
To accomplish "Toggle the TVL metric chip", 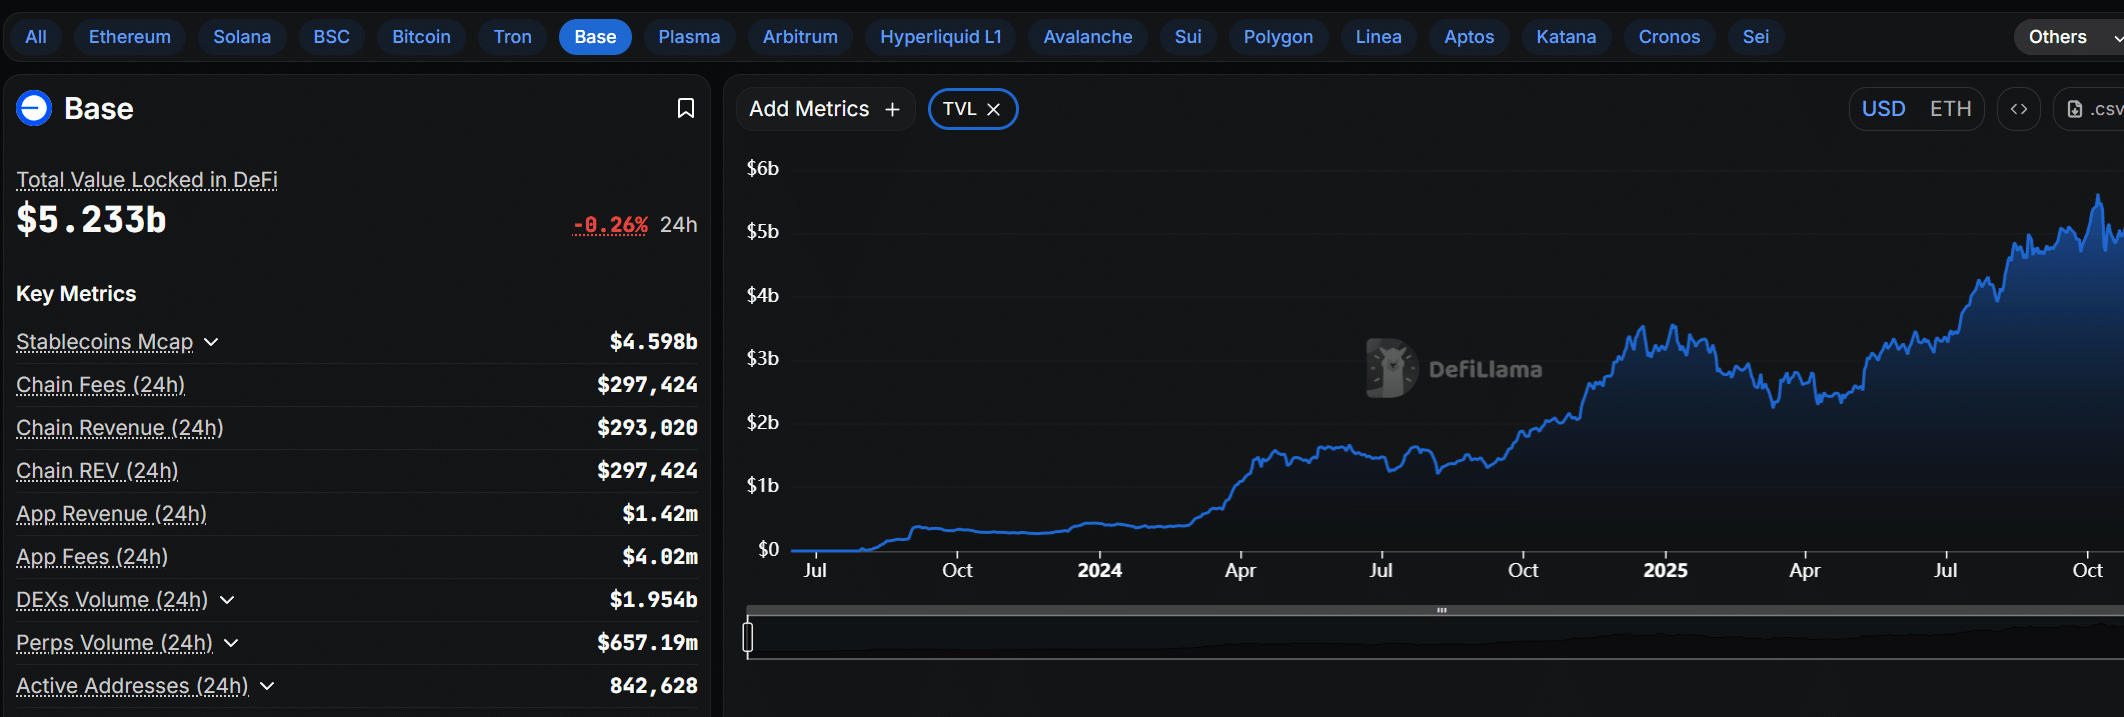I will (x=959, y=109).
